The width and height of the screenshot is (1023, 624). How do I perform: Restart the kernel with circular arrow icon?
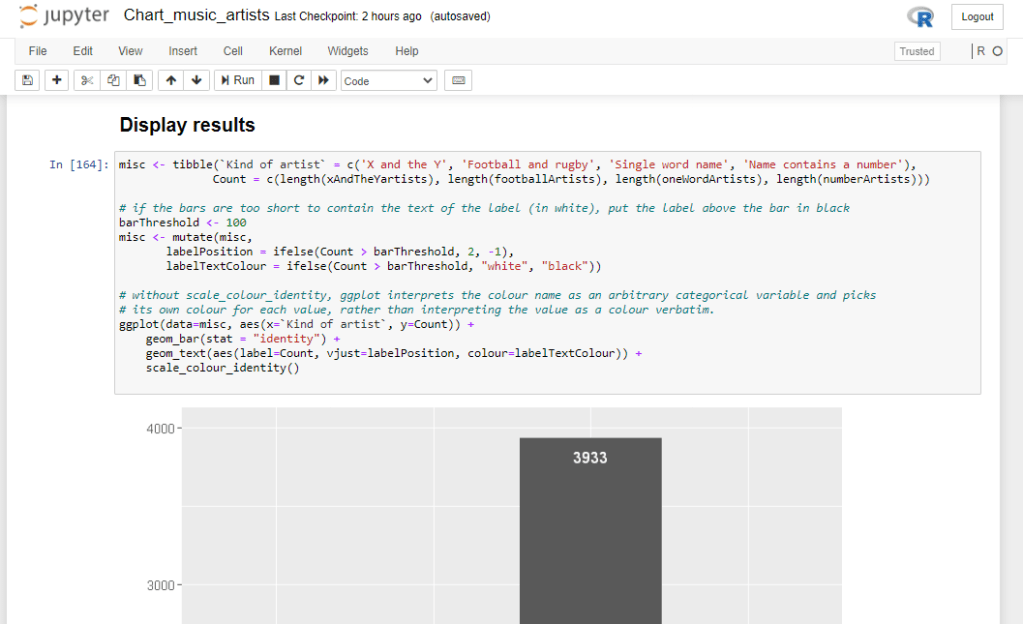tap(298, 80)
